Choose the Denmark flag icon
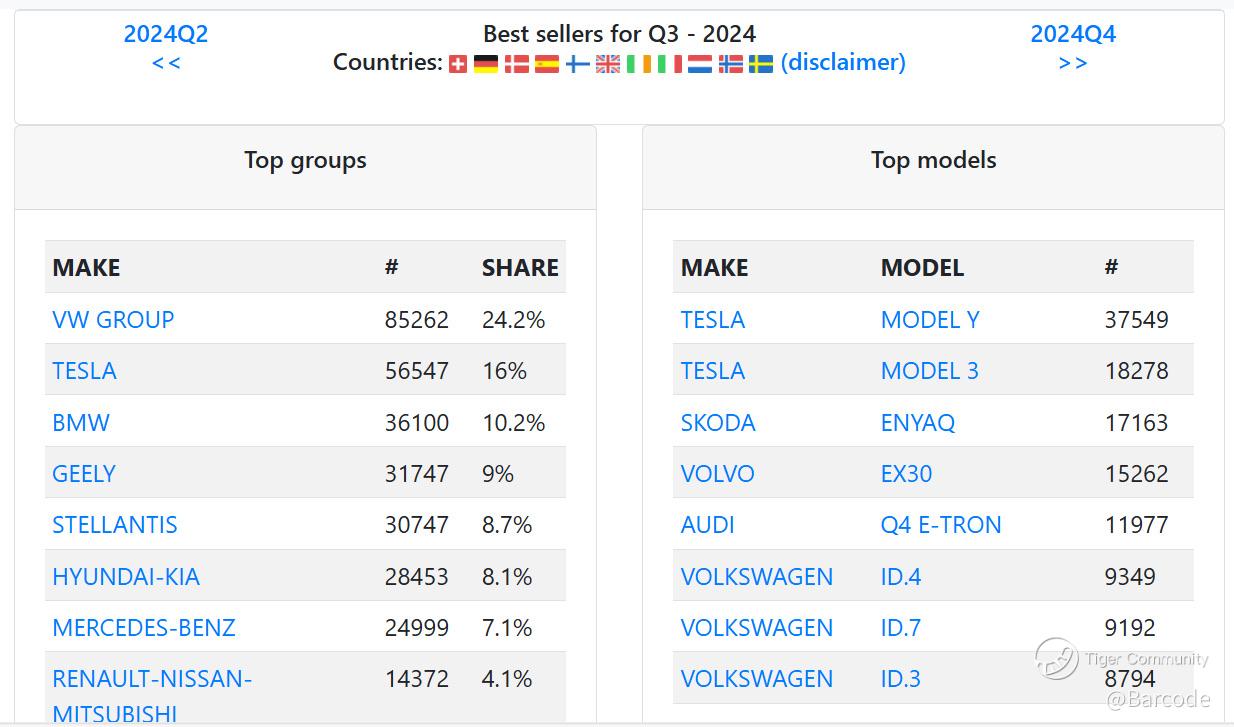 (516, 64)
